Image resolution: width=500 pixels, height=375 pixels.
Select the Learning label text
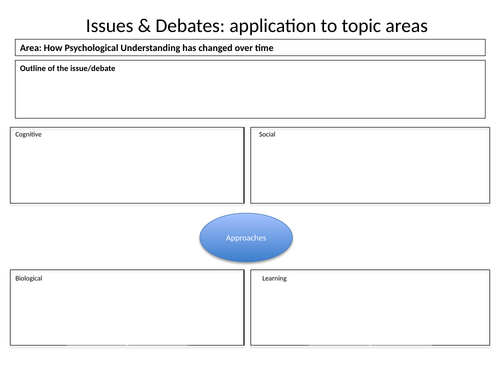tap(274, 279)
